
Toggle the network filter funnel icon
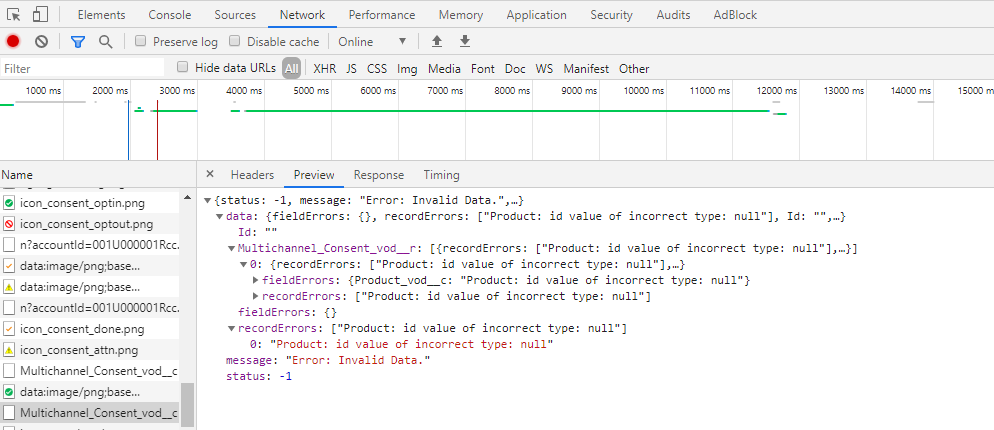[x=78, y=41]
